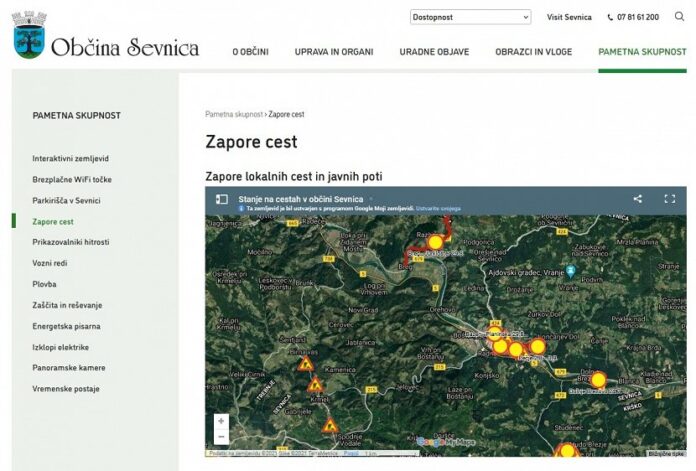Click the map zoom in plus button
The height and width of the screenshot is (471, 696).
tap(221, 421)
